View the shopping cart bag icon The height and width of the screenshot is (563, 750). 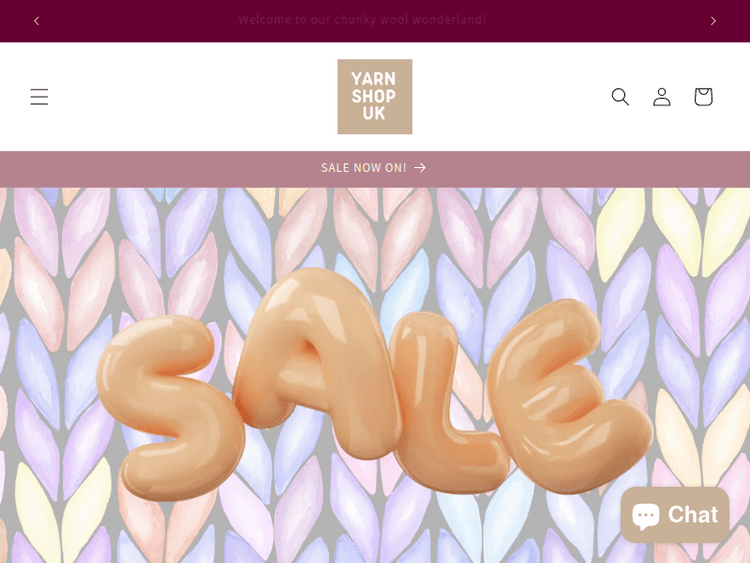click(703, 97)
